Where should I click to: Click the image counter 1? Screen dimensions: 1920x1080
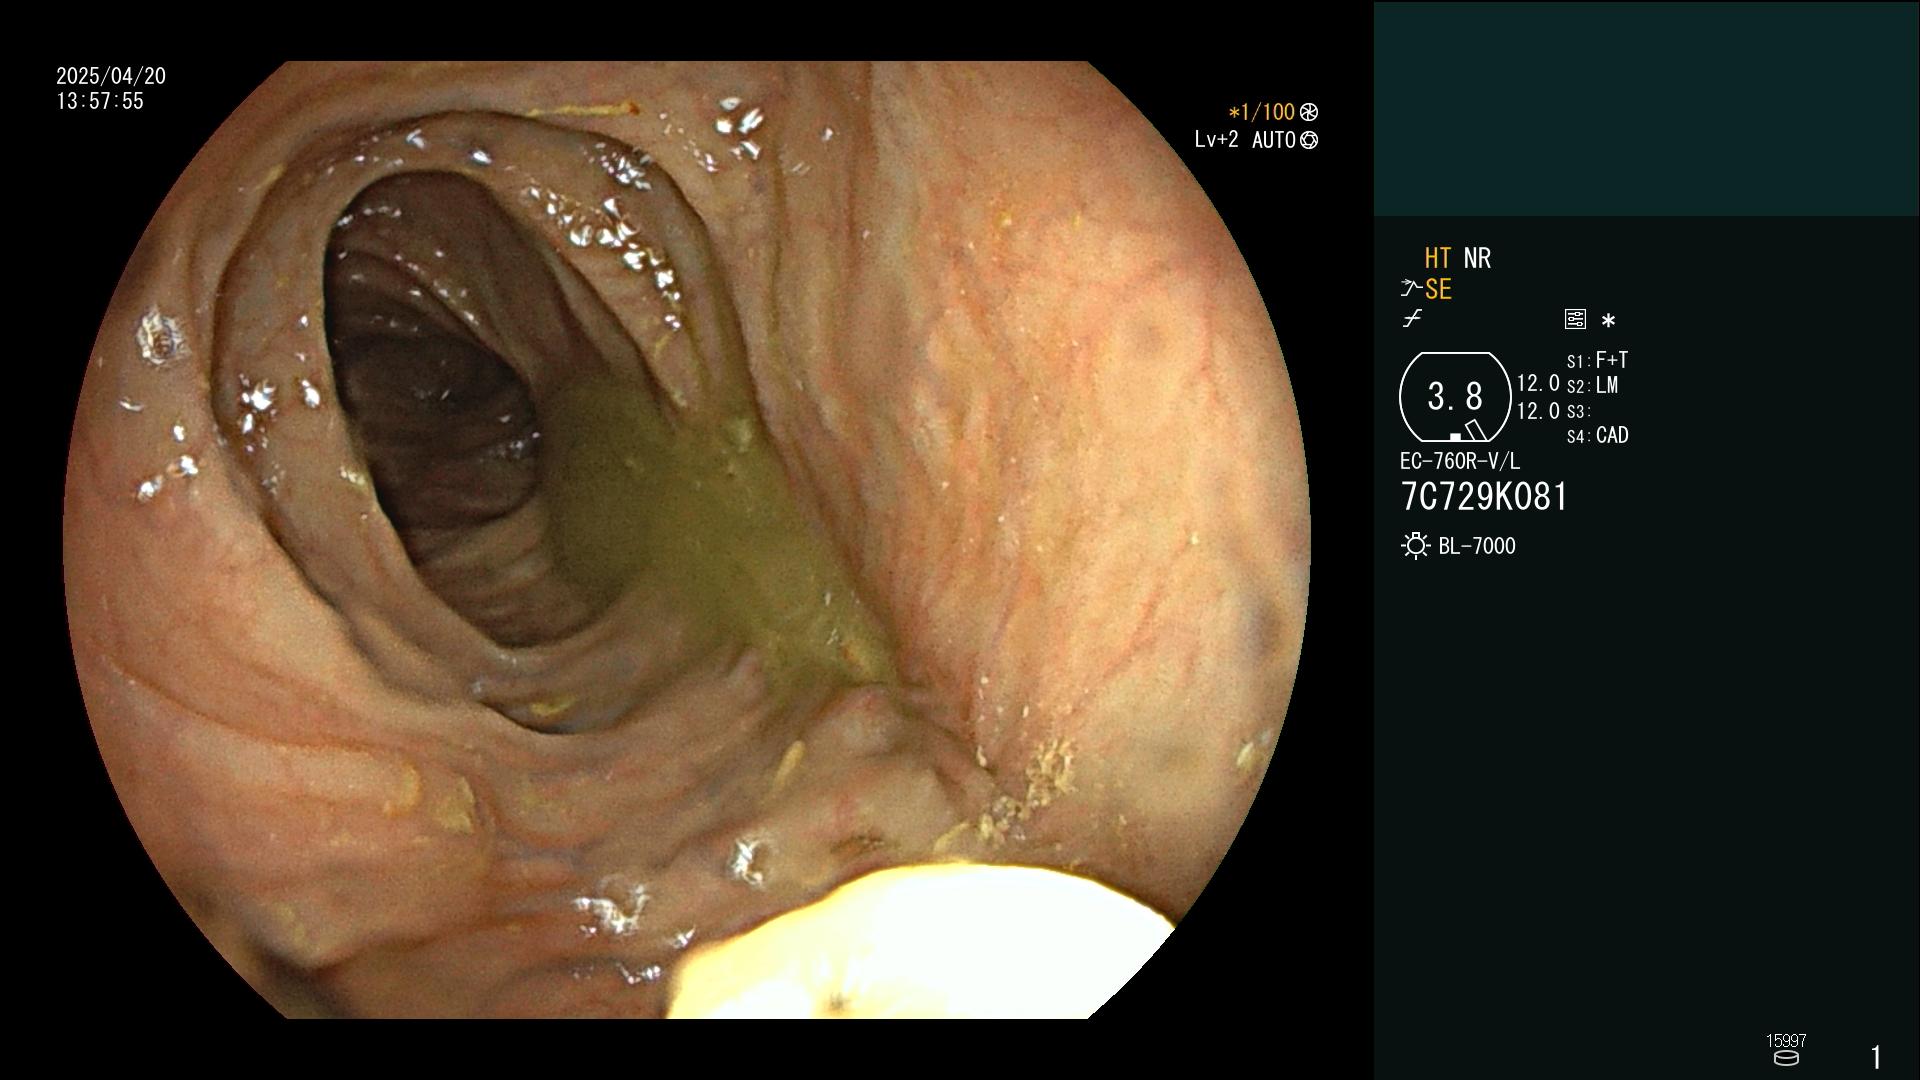tap(1876, 1057)
